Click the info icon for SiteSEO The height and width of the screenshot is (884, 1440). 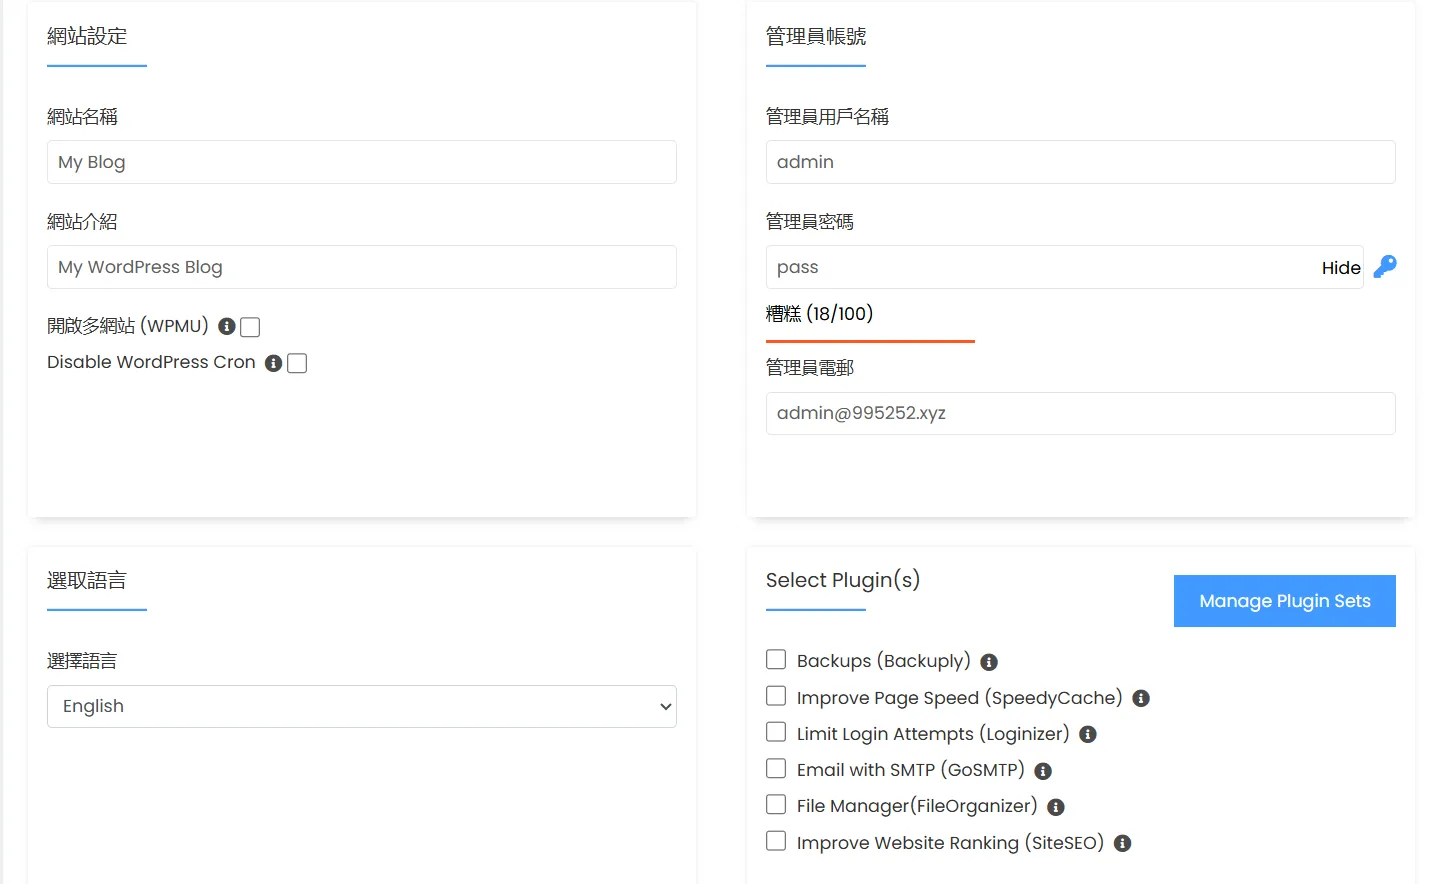[1121, 843]
